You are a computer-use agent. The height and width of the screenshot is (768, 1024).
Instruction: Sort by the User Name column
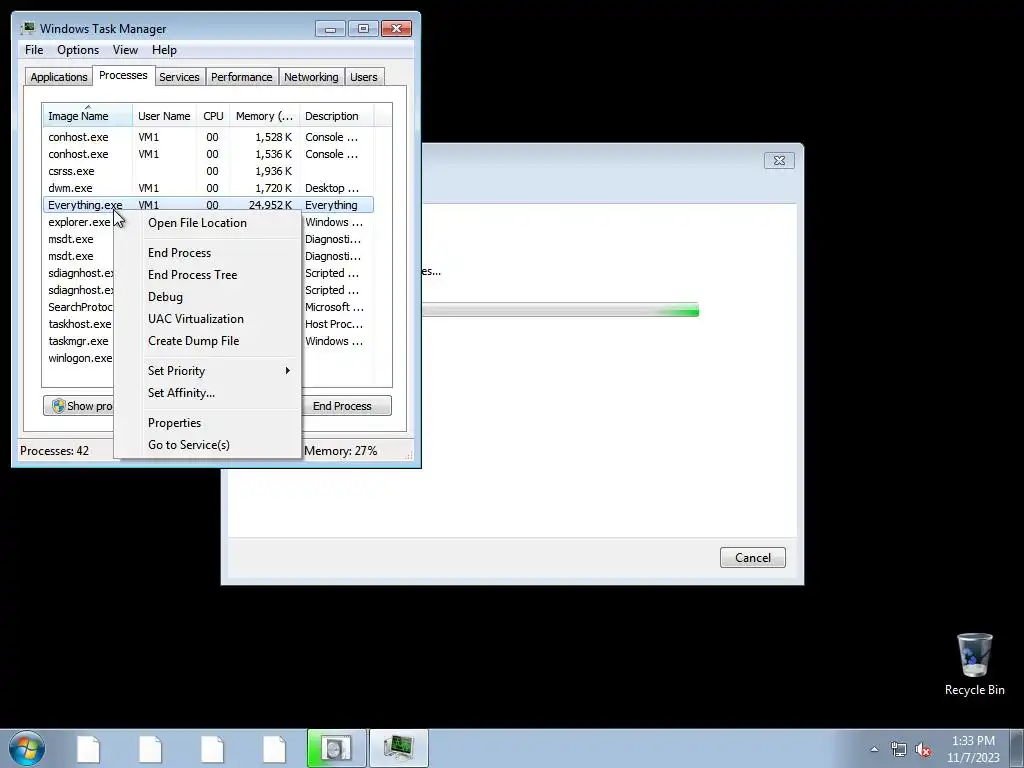pyautogui.click(x=164, y=116)
